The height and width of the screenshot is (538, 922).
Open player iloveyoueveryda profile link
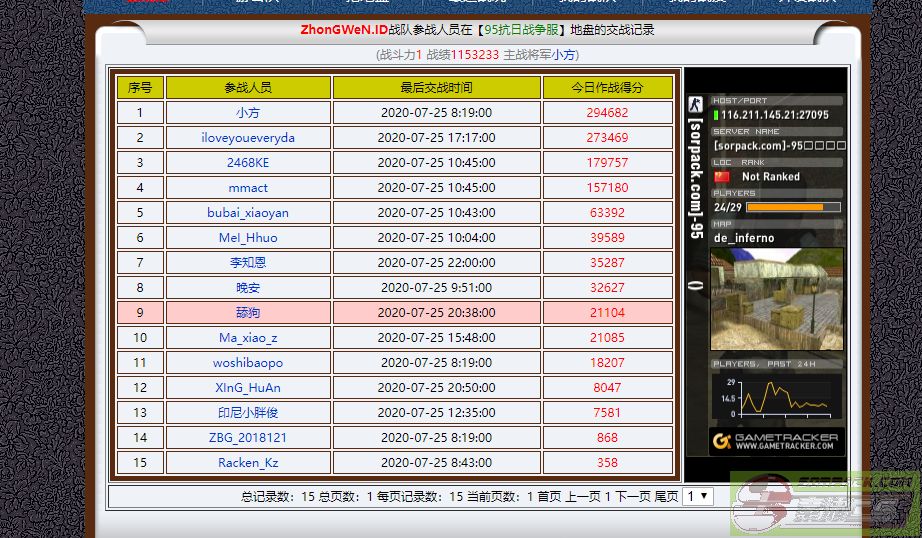(248, 138)
